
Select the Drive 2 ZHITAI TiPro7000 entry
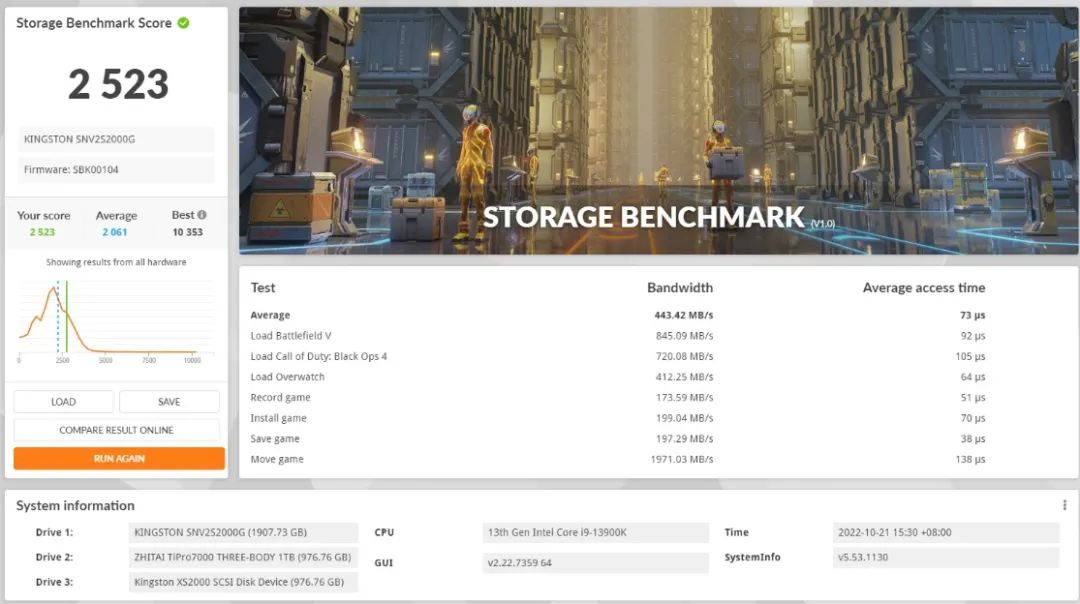pyautogui.click(x=243, y=557)
